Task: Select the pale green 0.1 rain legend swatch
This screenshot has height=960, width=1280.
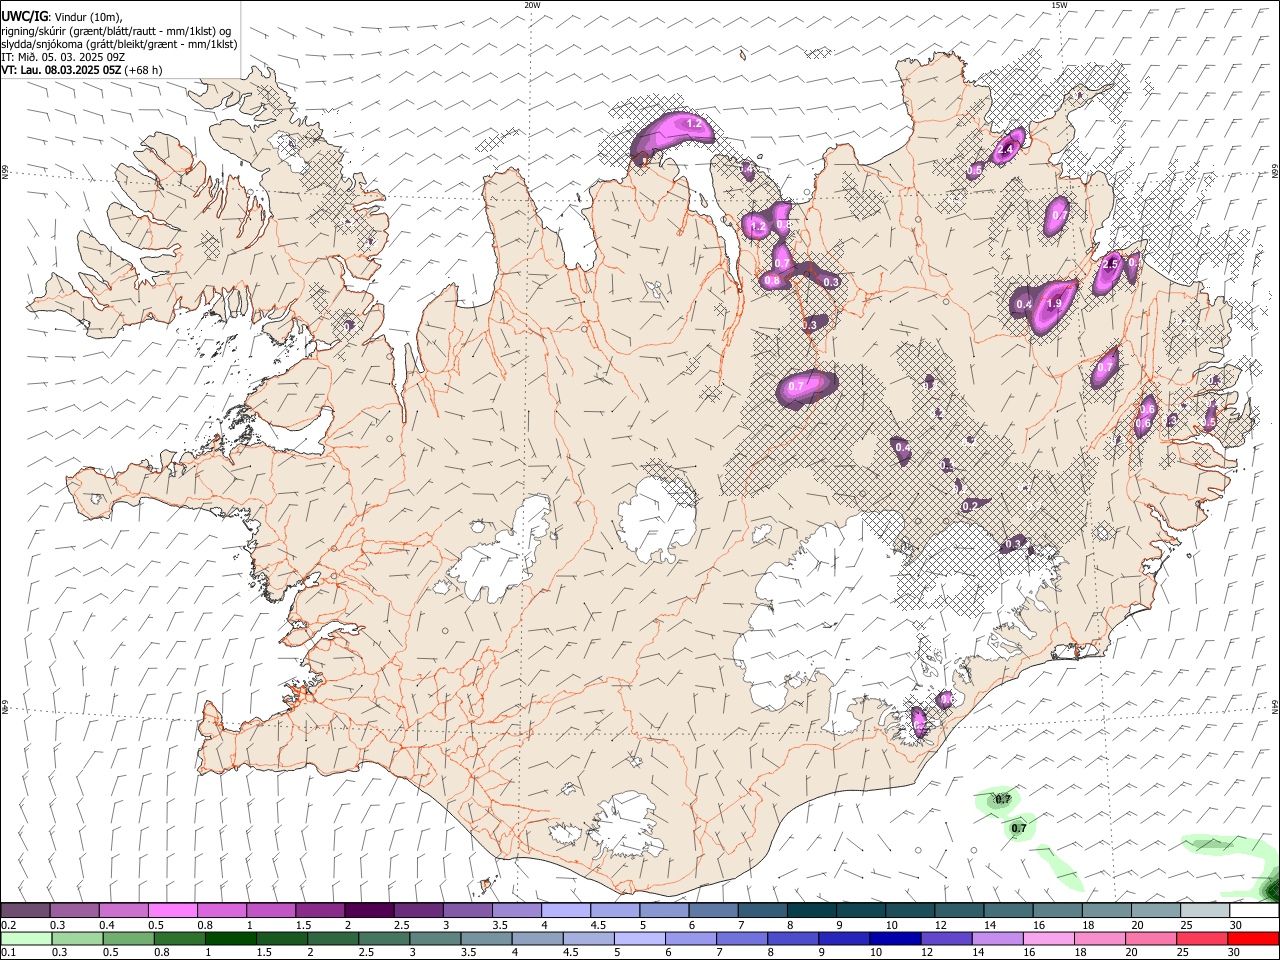Action: click(26, 938)
